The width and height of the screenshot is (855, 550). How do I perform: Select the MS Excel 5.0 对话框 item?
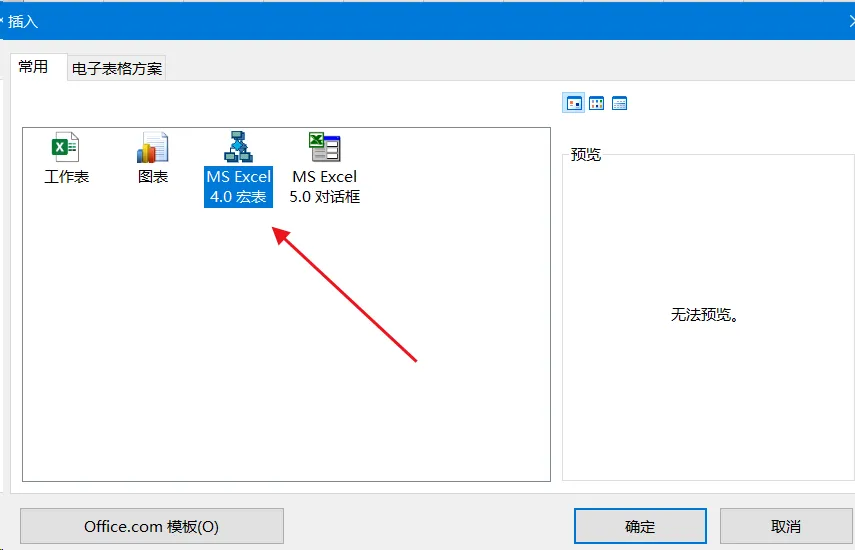coord(324,168)
